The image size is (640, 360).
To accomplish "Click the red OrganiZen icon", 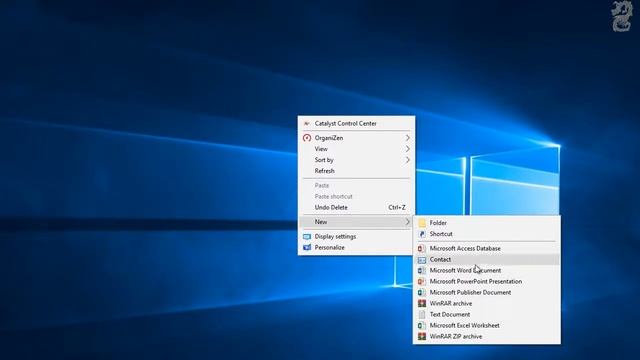I will (x=307, y=138).
